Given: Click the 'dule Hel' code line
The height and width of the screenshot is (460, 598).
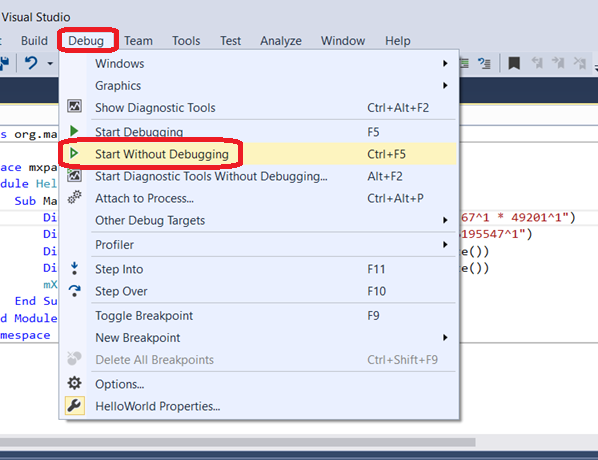Looking at the screenshot, I should pyautogui.click(x=29, y=184).
